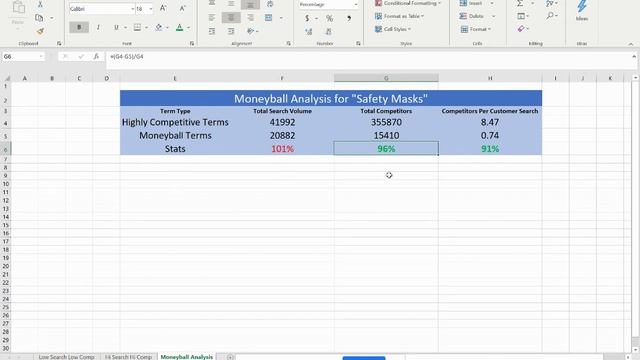Toggle Align Right
This screenshot has width=640, height=360.
pyautogui.click(x=250, y=18)
